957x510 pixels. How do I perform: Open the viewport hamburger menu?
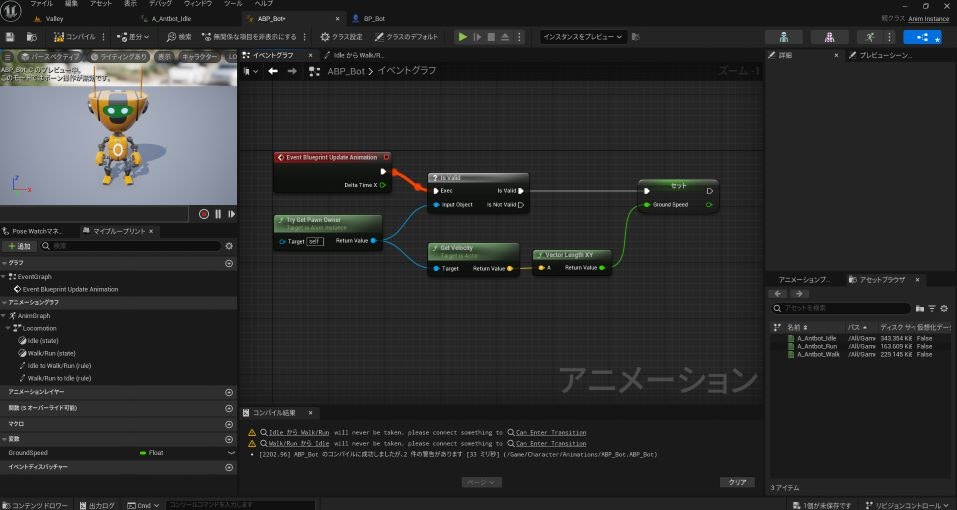point(7,57)
